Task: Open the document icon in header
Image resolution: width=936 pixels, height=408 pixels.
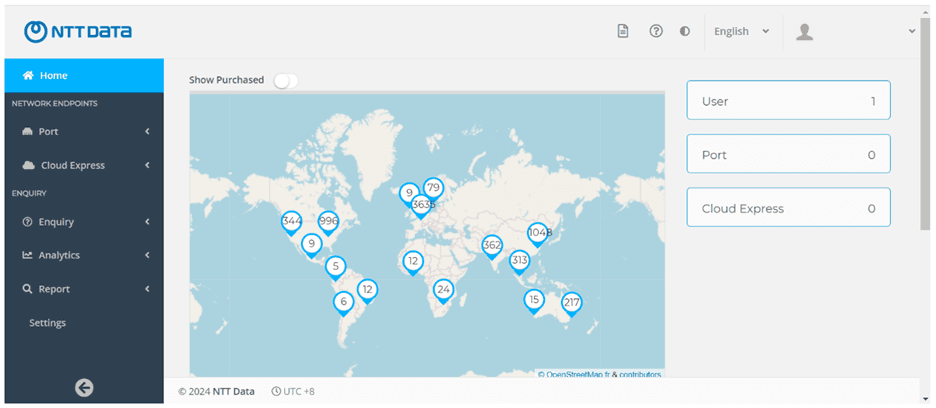Action: [623, 32]
